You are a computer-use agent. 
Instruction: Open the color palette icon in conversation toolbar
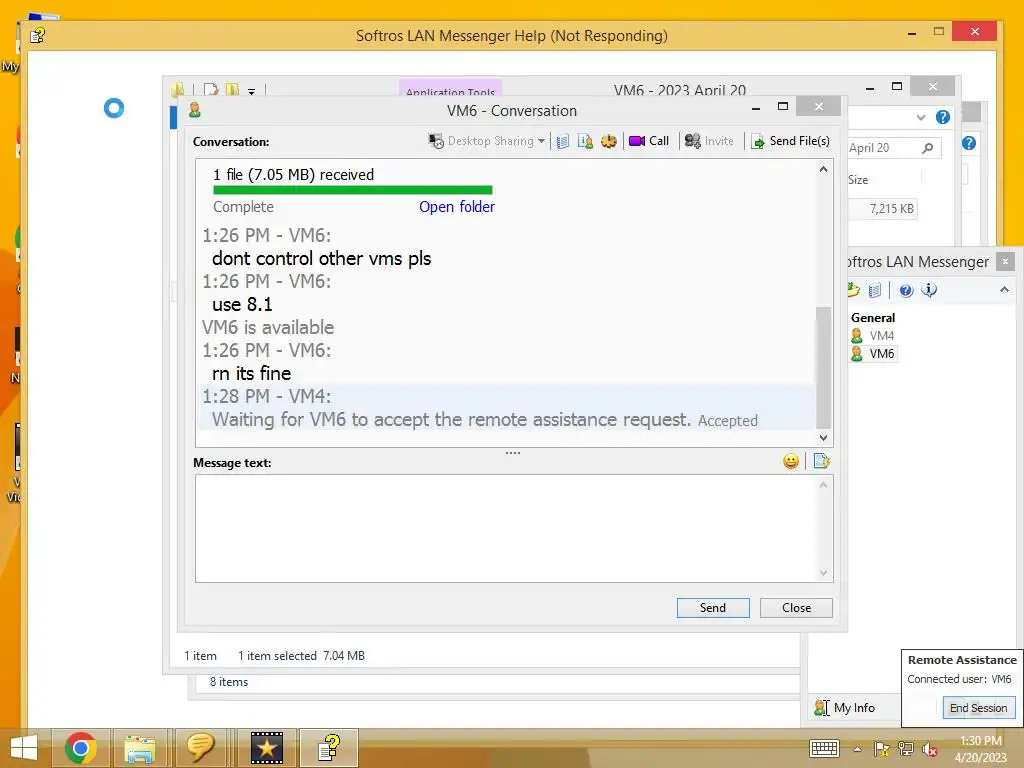(609, 141)
